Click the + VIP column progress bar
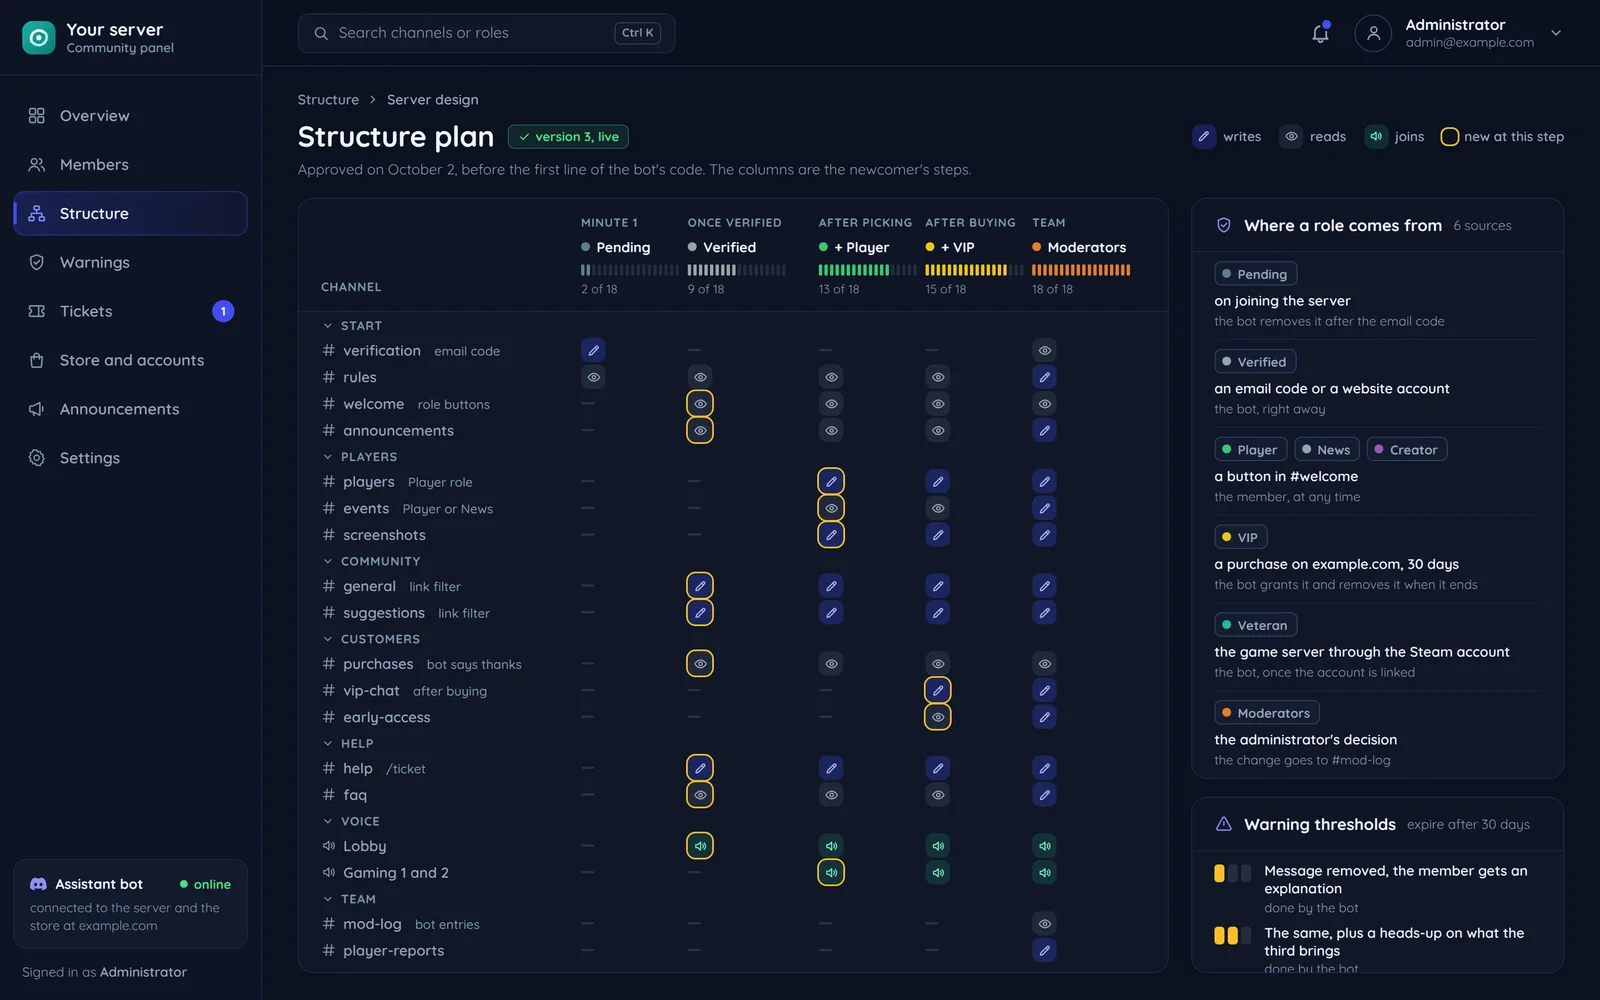 point(974,270)
